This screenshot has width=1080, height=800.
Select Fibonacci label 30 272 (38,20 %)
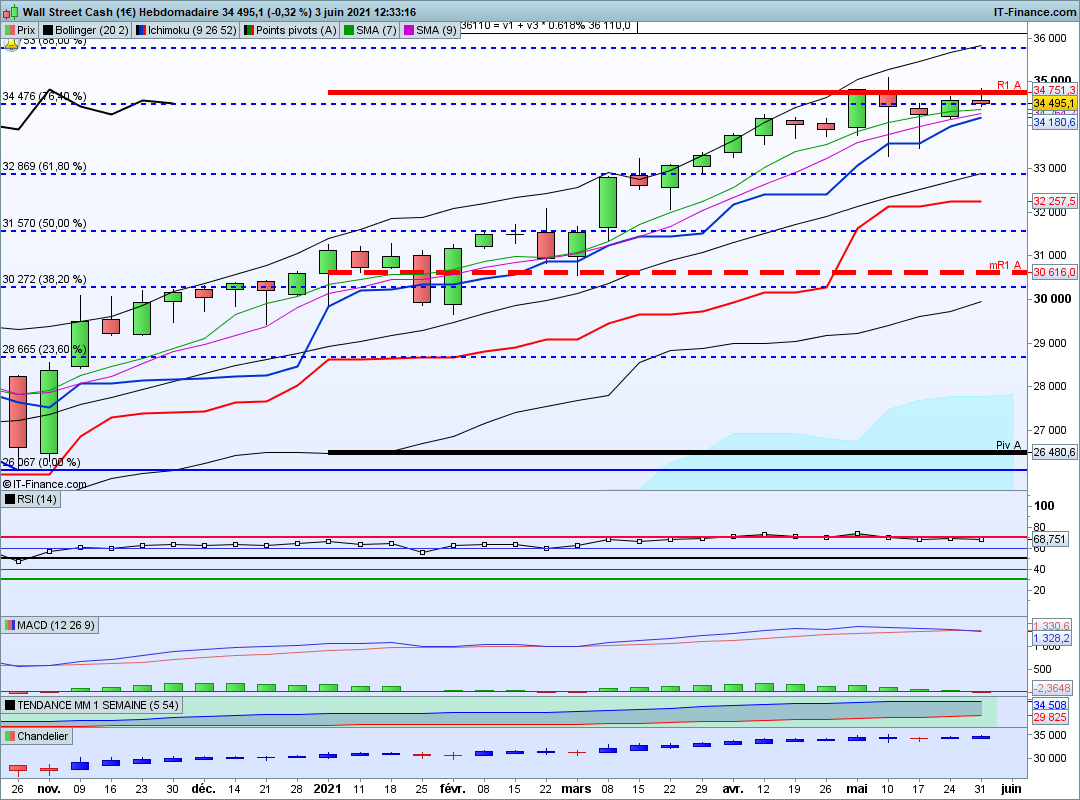[x=44, y=279]
